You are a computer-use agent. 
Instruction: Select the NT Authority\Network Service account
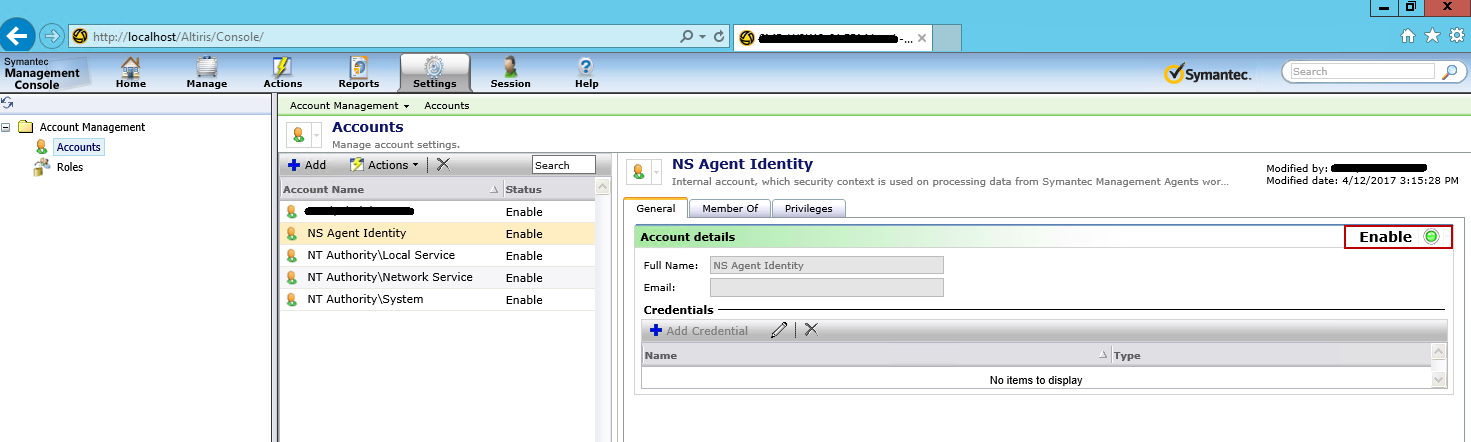tap(389, 277)
